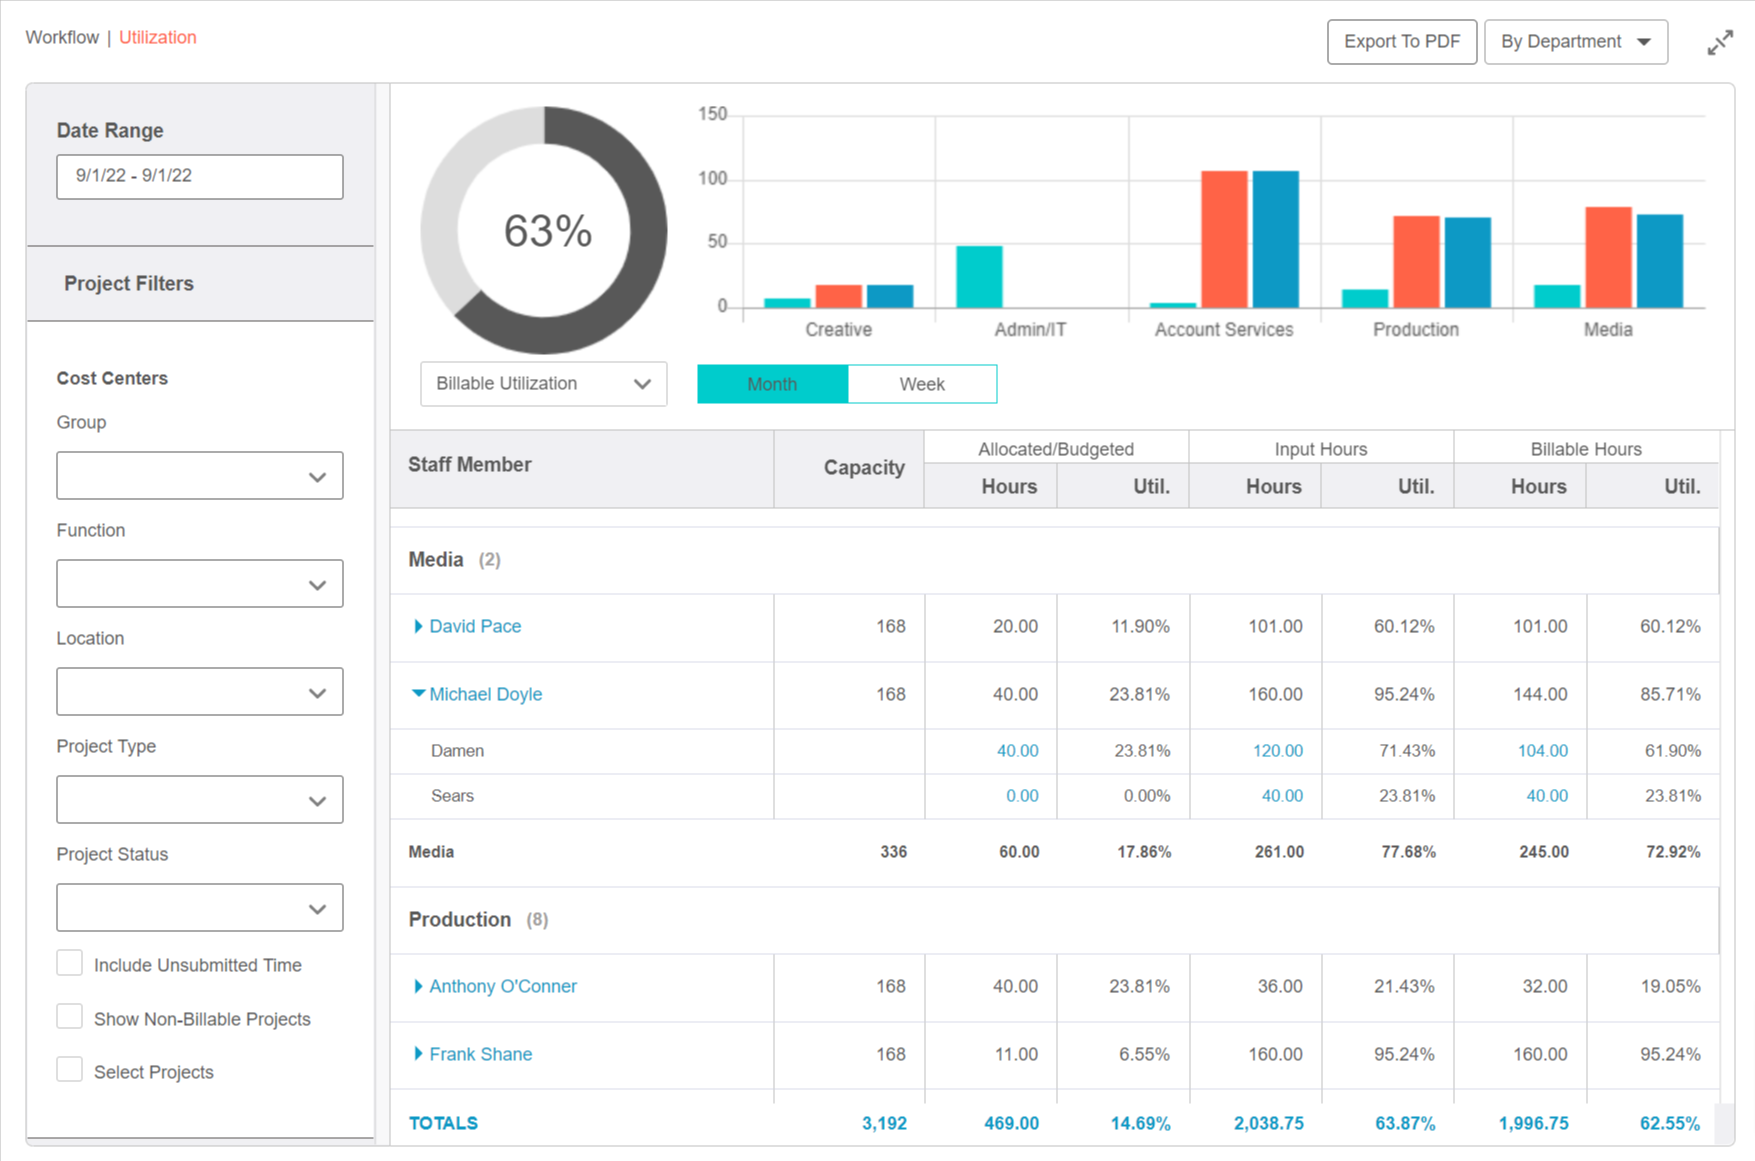1755x1161 pixels.
Task: Open the Billable Utilization dropdown
Action: tap(543, 384)
